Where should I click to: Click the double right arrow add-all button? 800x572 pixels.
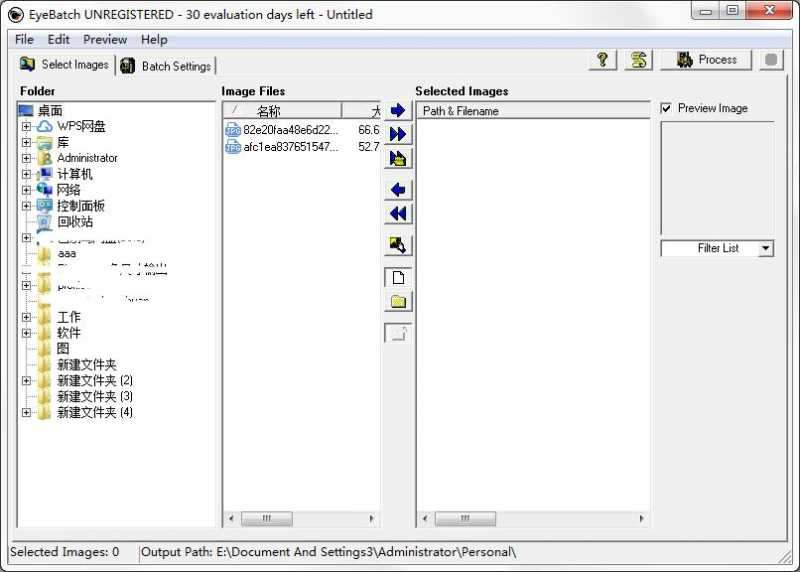tap(398, 134)
